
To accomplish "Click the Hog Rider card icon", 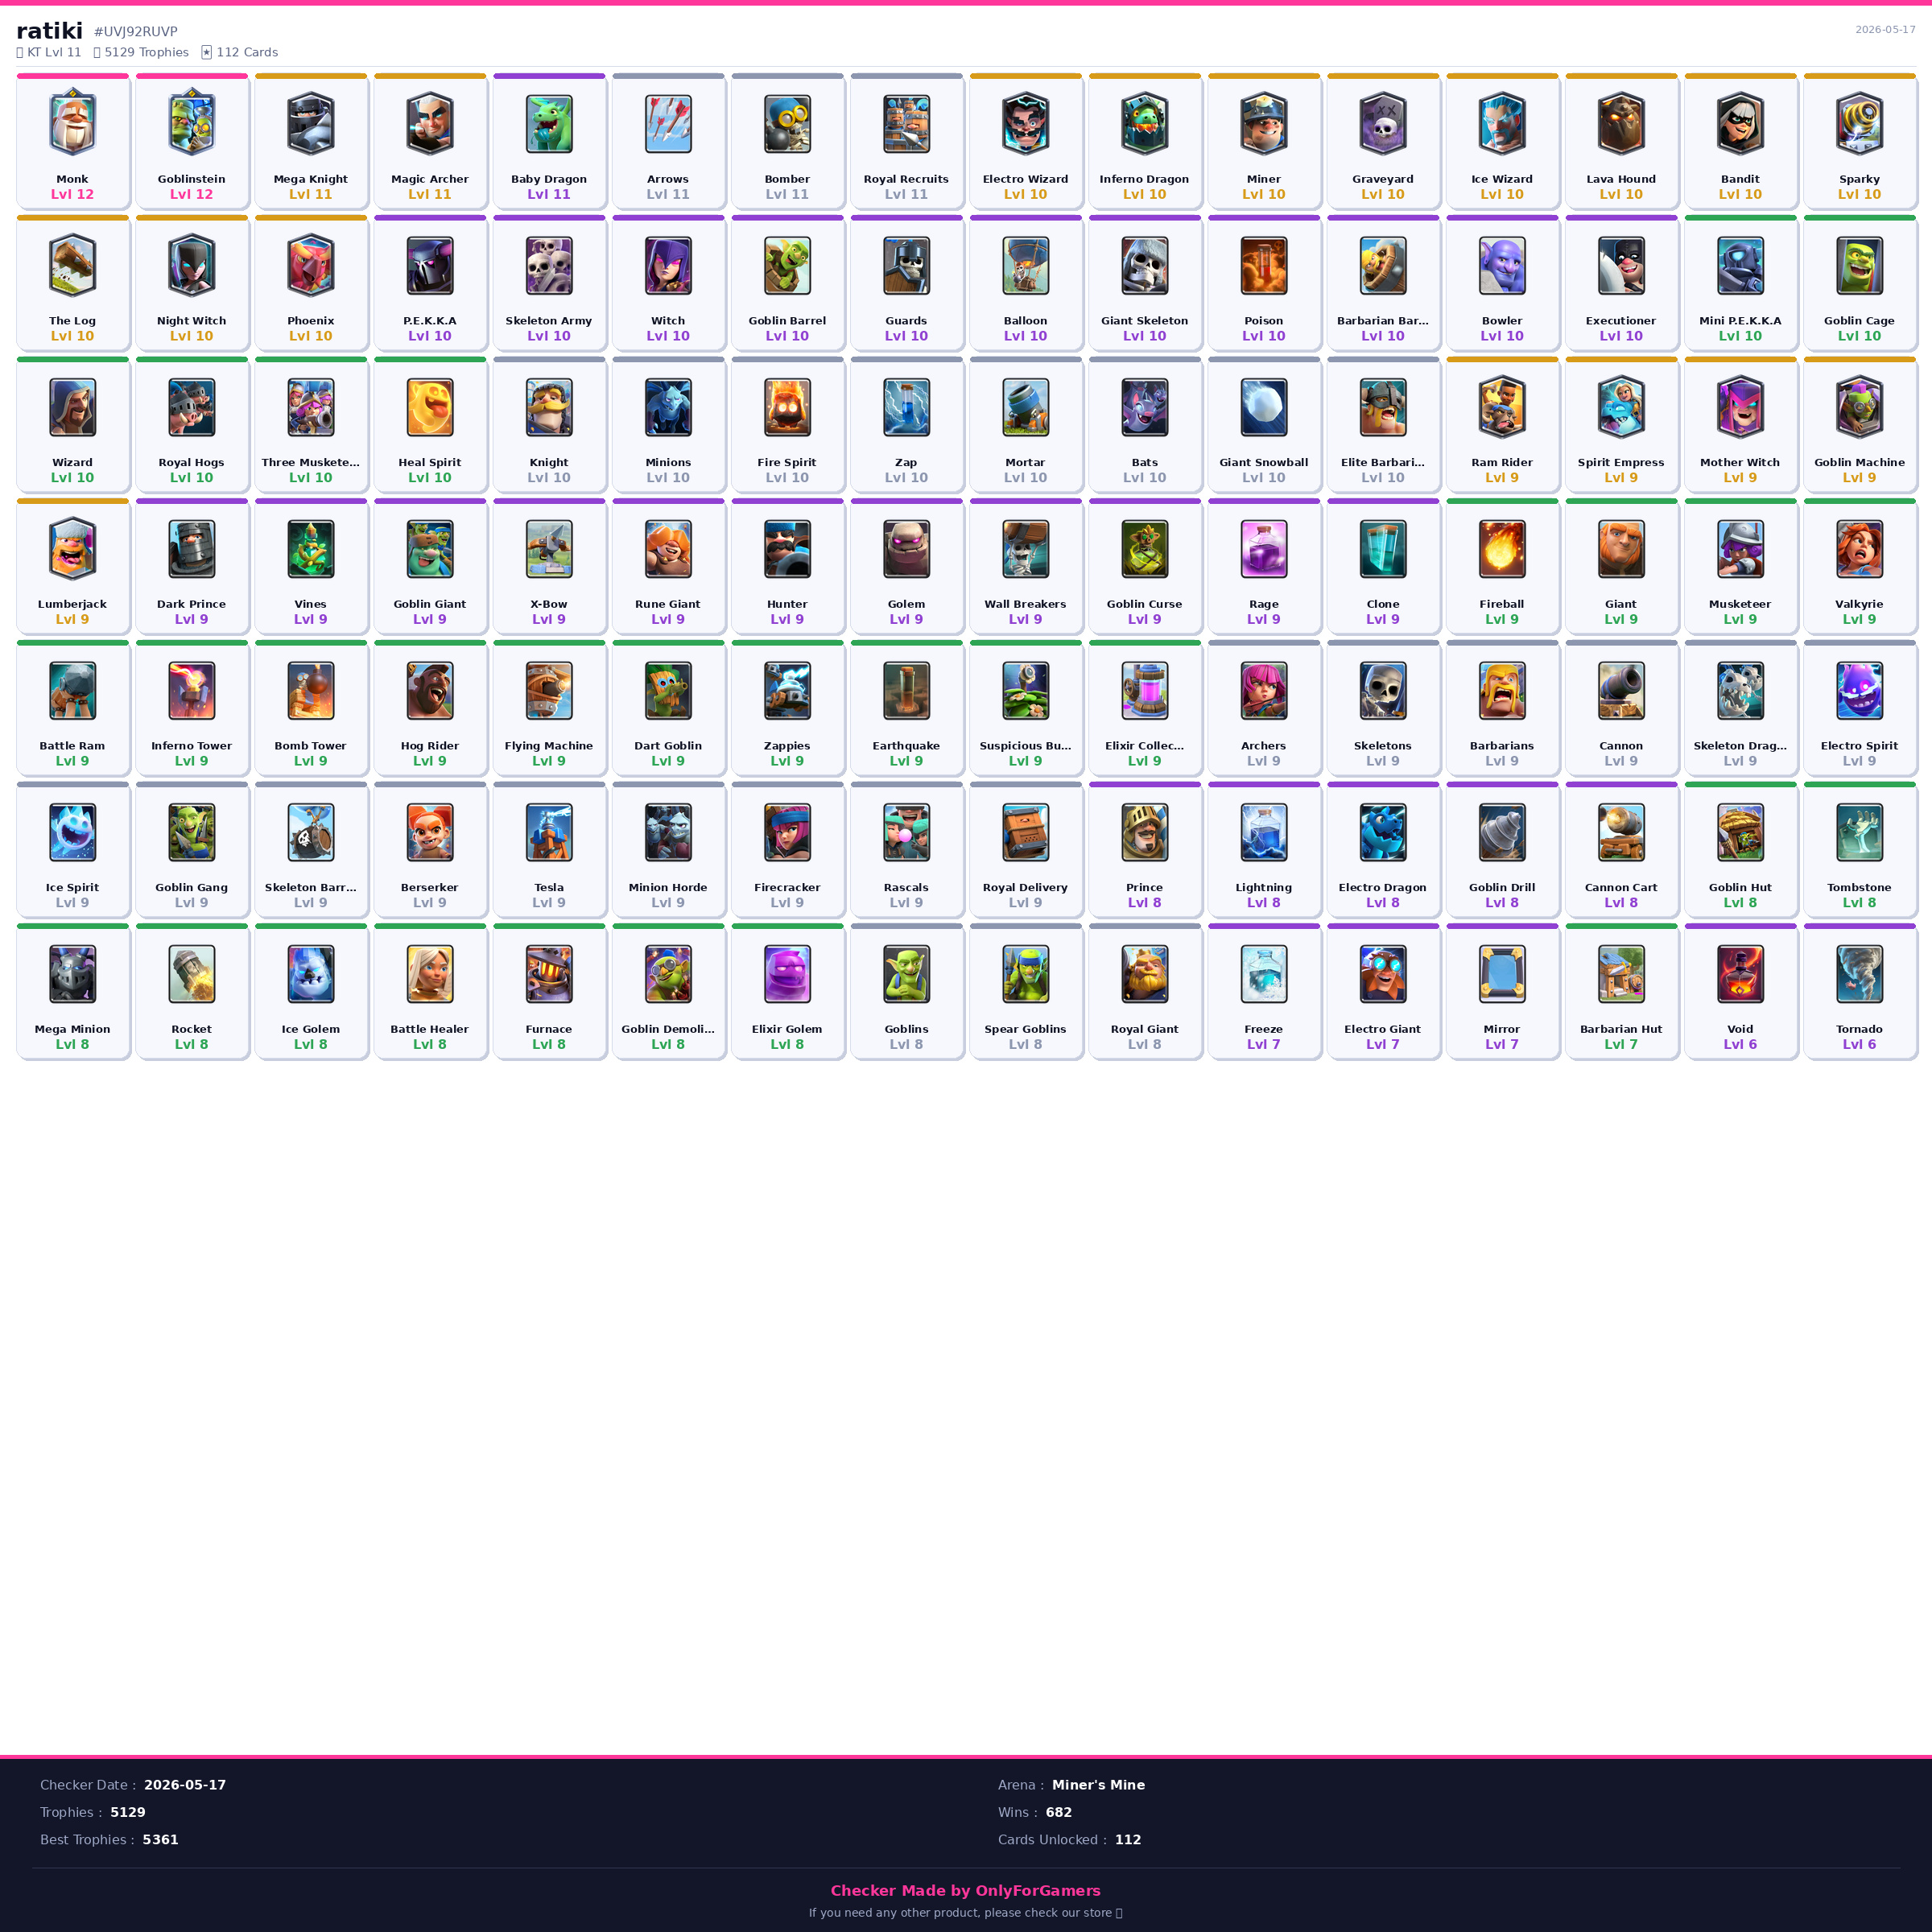I will [430, 690].
